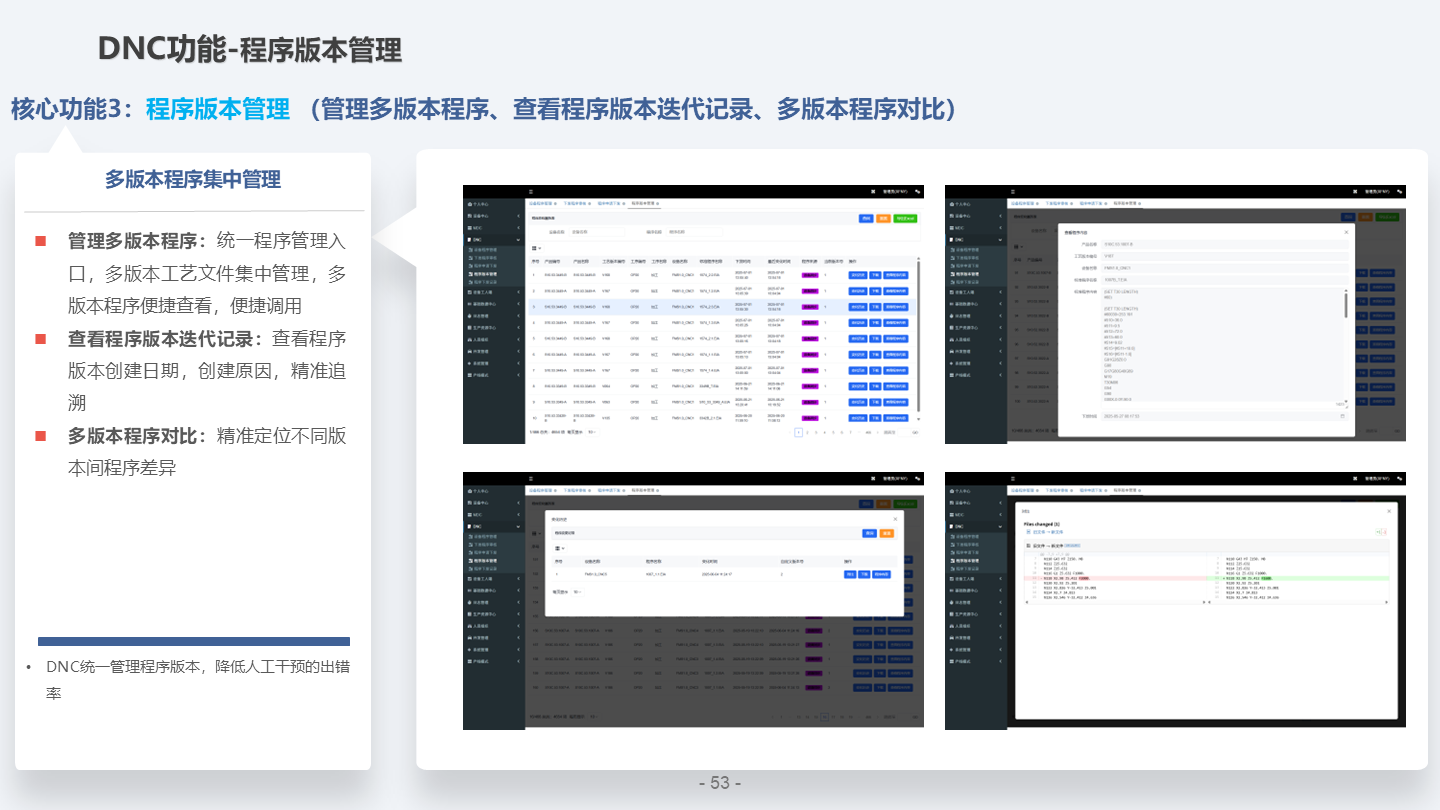Open column settings dropdown in history dialog
This screenshot has width=1440, height=810.
pos(560,548)
